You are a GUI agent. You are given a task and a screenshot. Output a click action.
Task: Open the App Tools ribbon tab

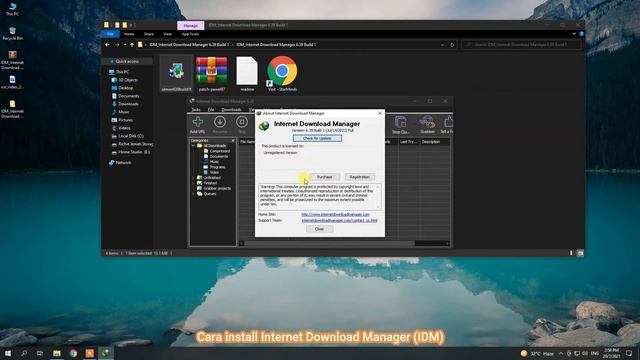coord(190,34)
